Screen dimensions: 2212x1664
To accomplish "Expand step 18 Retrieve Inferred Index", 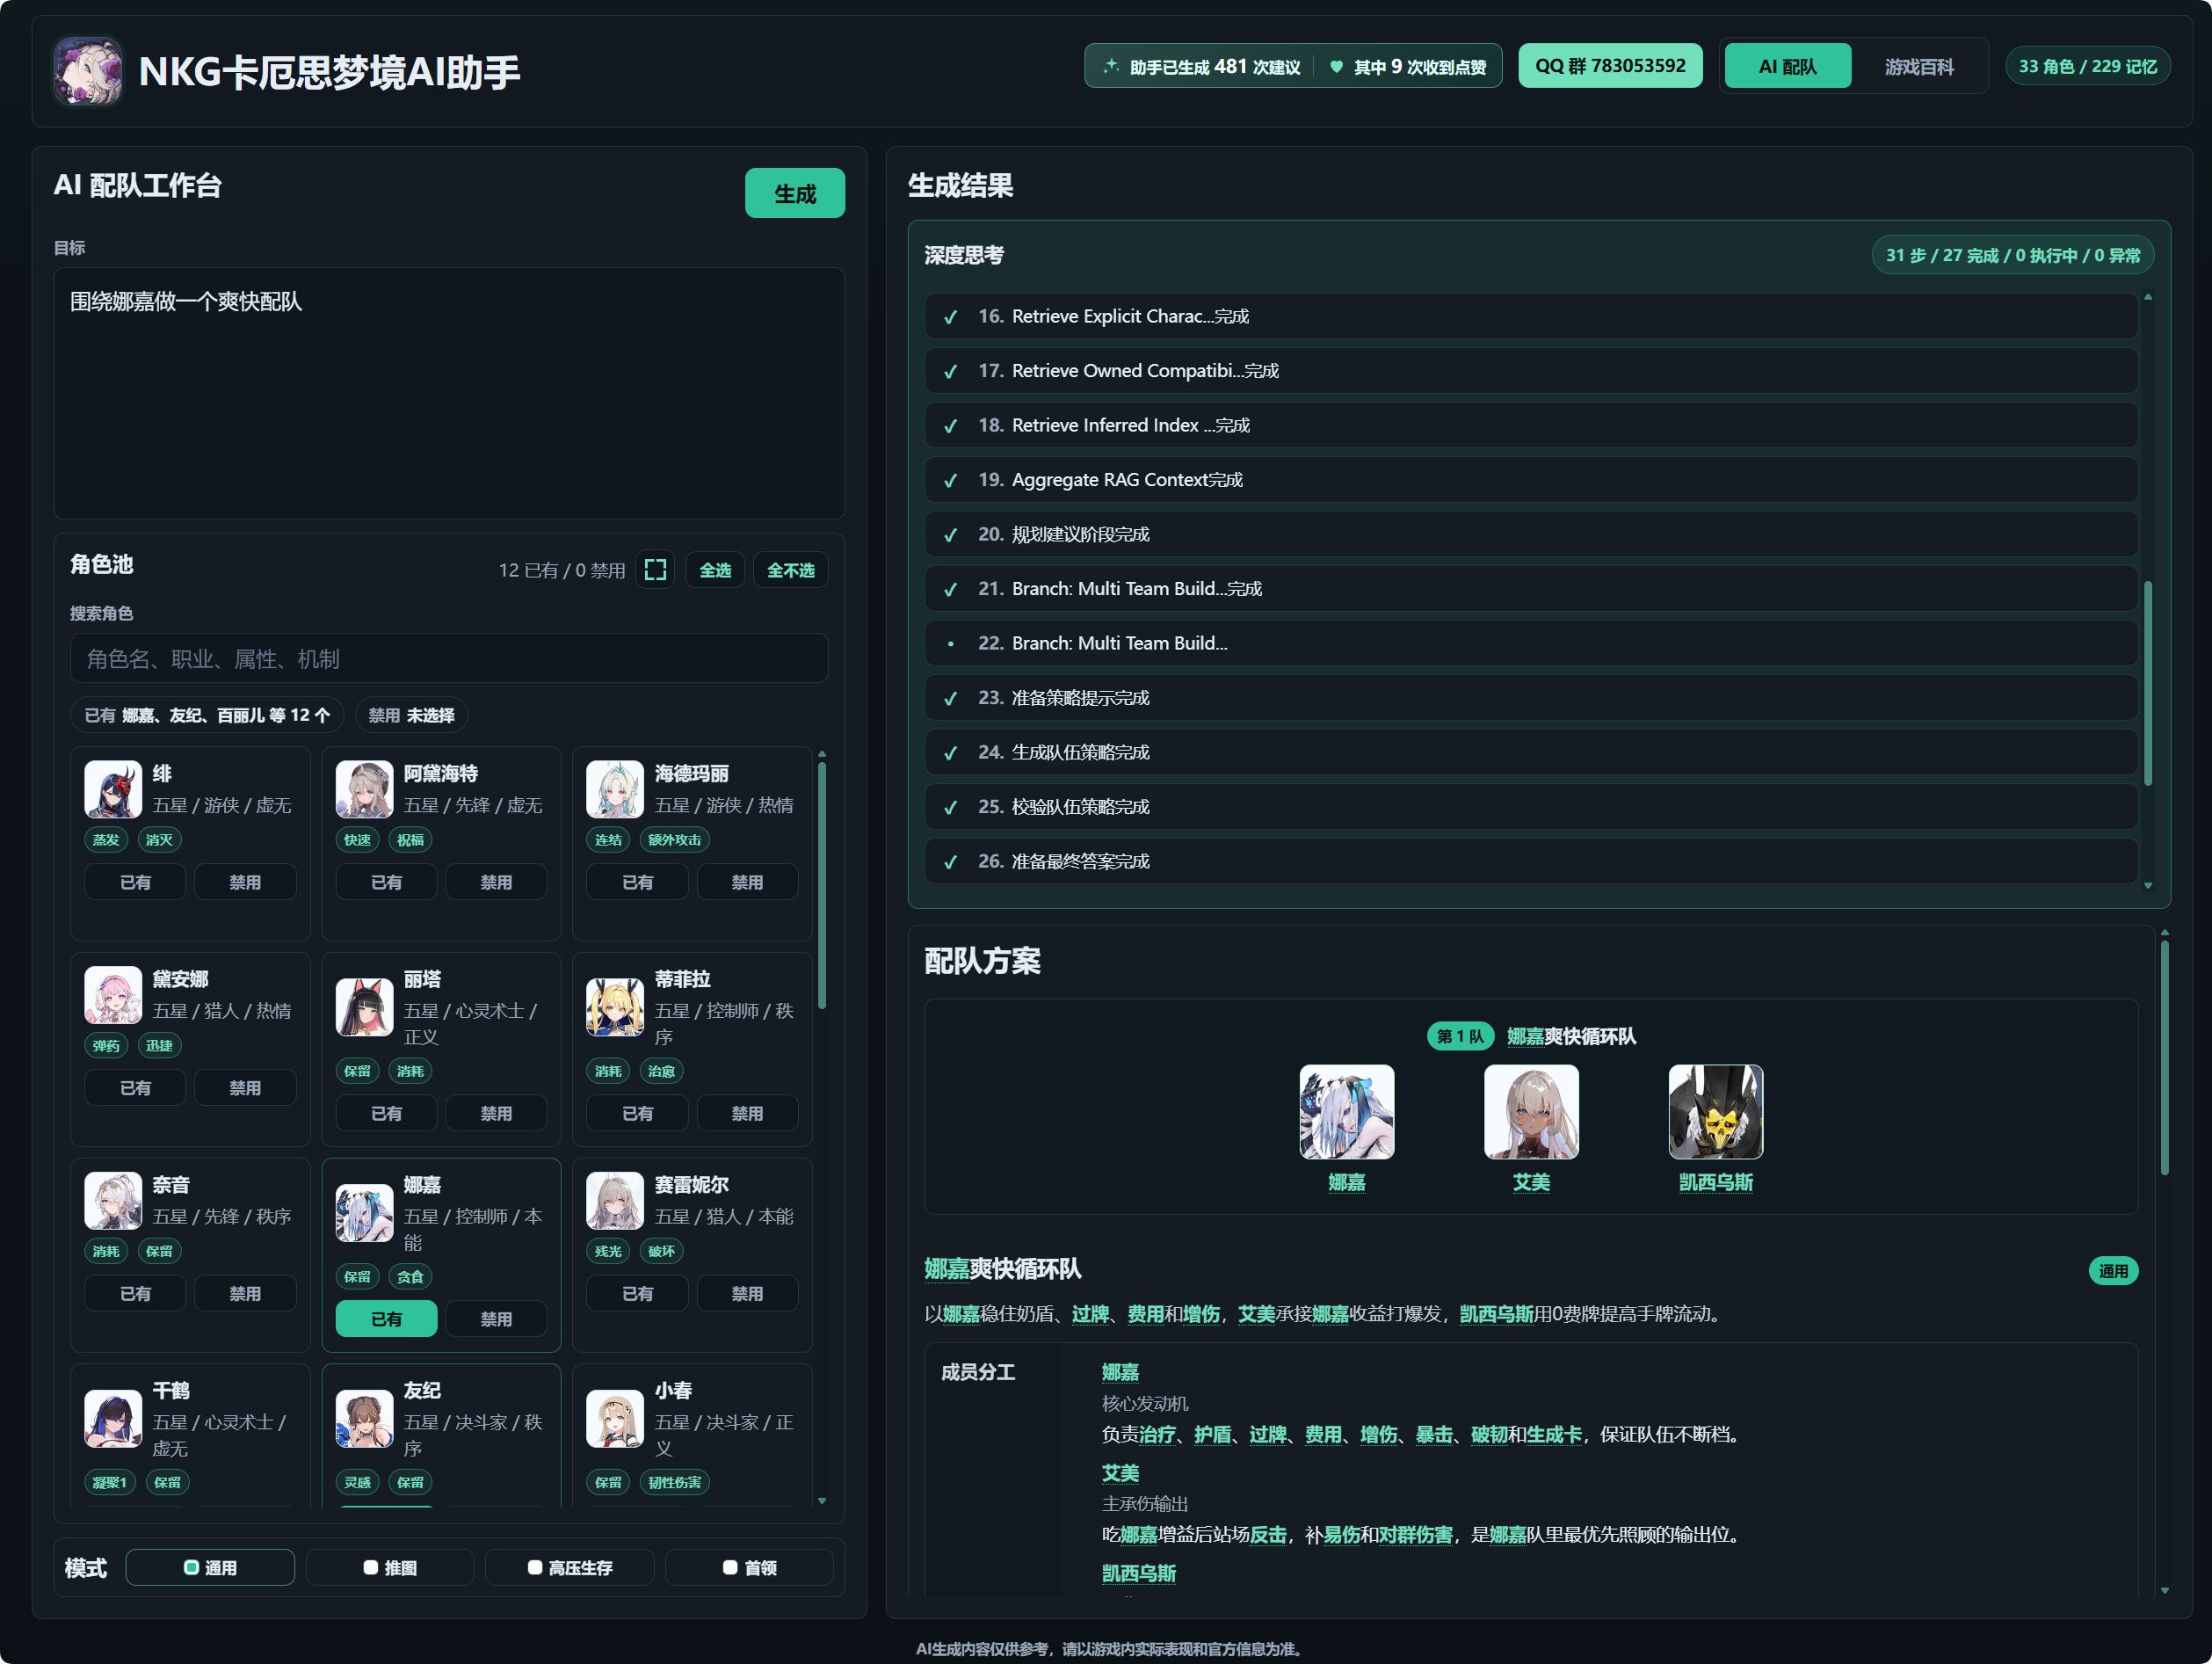I will coord(1531,425).
